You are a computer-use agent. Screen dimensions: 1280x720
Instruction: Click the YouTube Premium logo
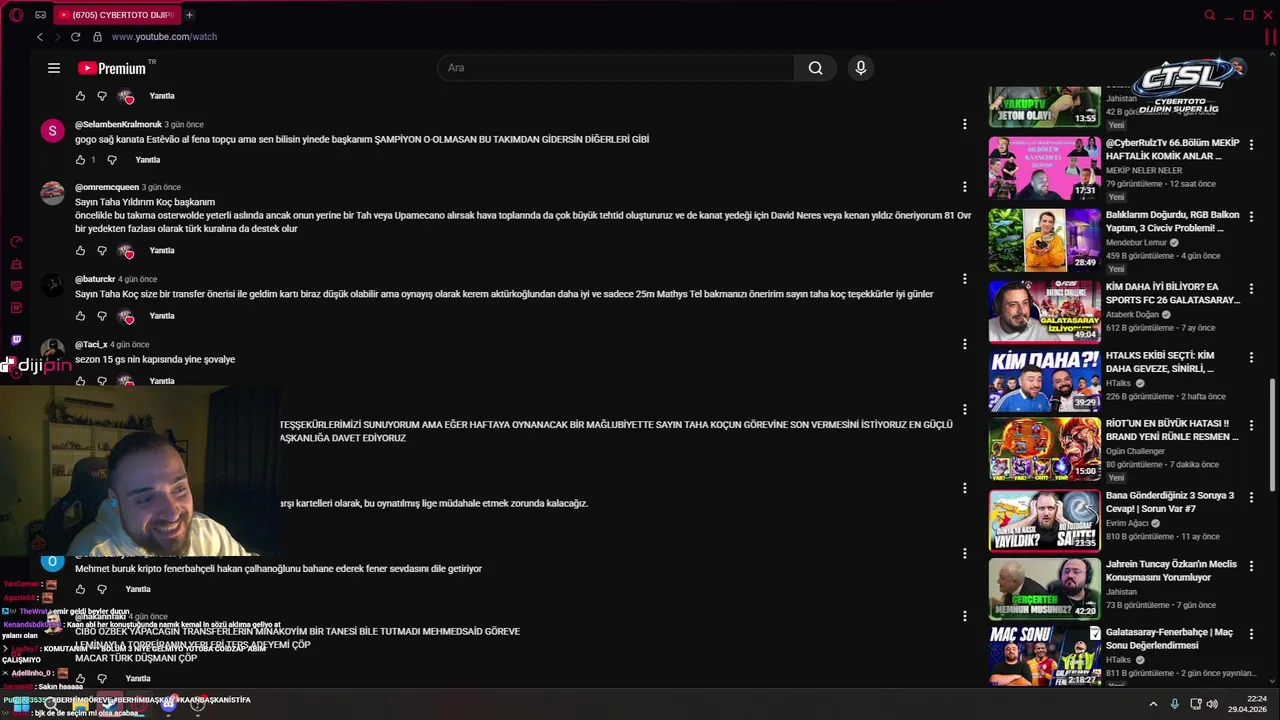pyautogui.click(x=112, y=68)
